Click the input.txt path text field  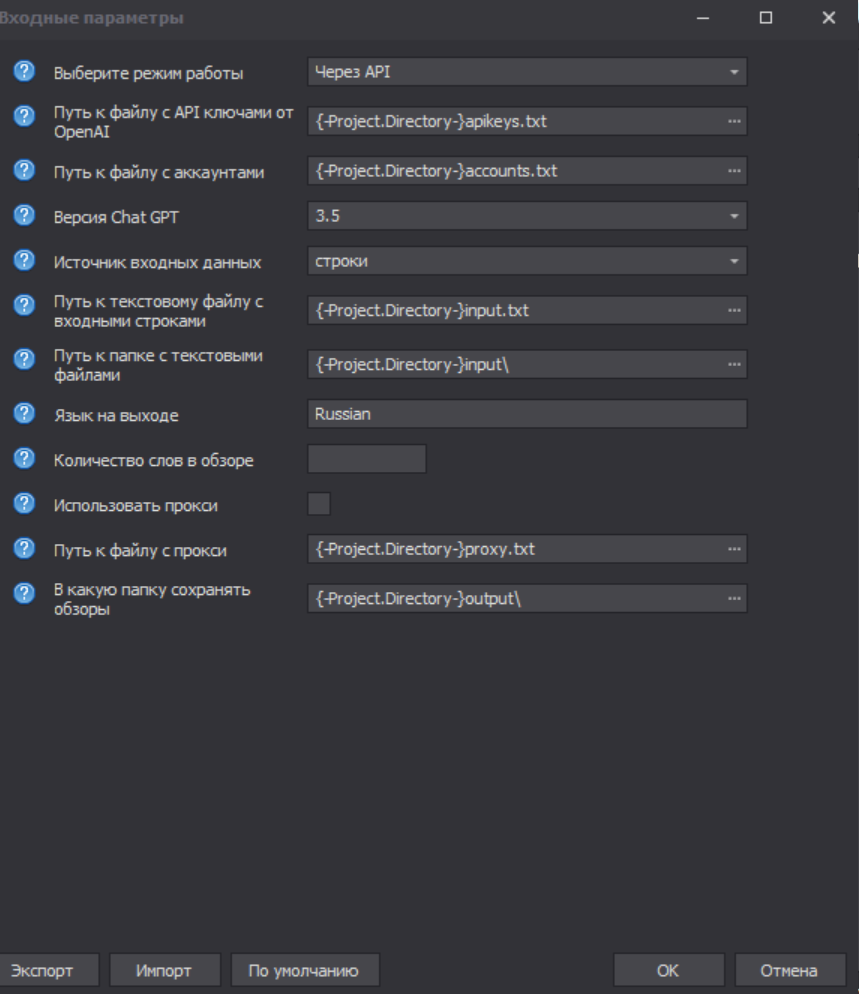tap(515, 311)
